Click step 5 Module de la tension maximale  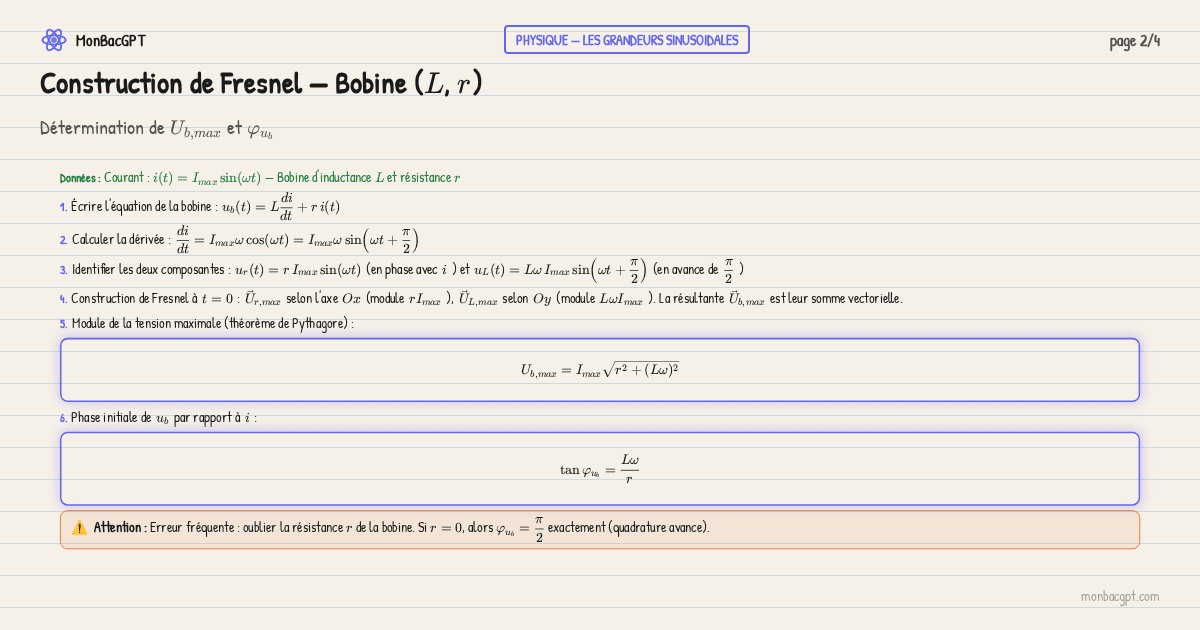click(x=212, y=323)
